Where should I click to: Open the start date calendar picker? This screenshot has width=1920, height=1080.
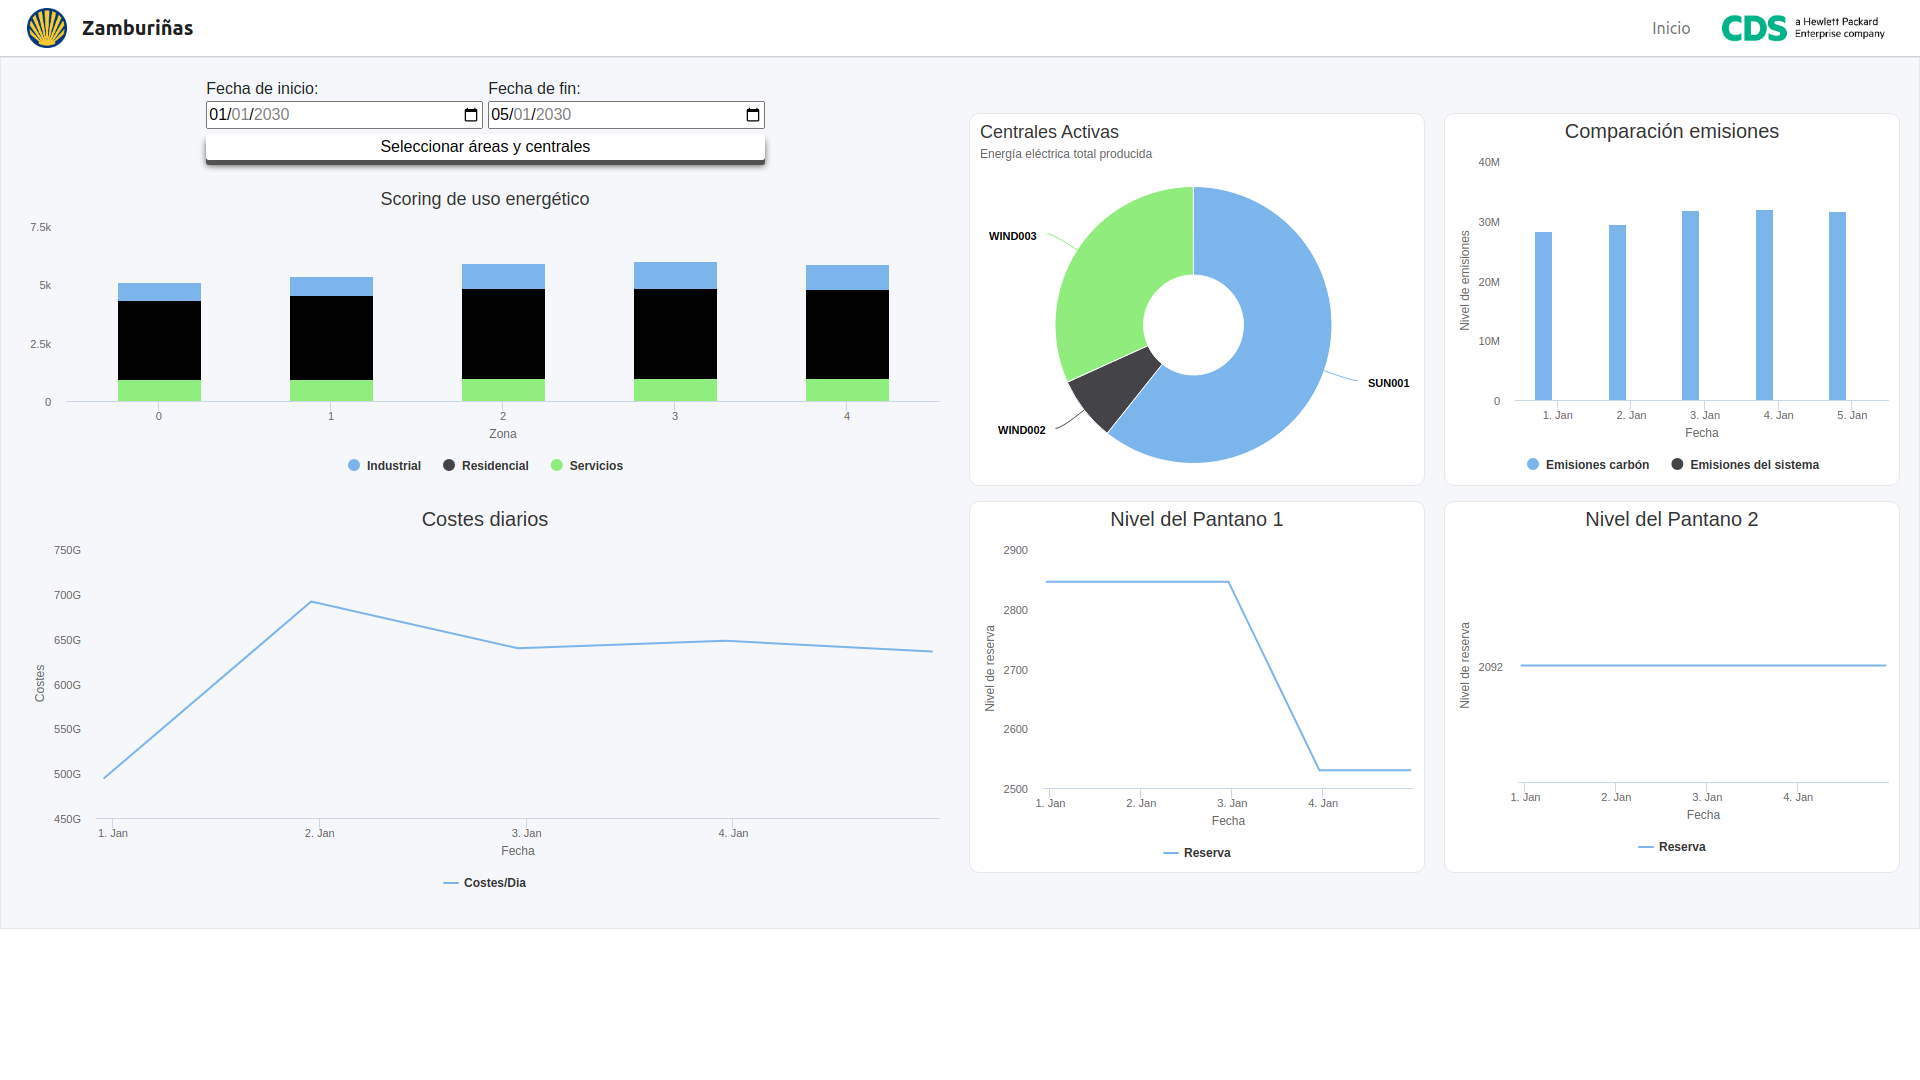(469, 114)
